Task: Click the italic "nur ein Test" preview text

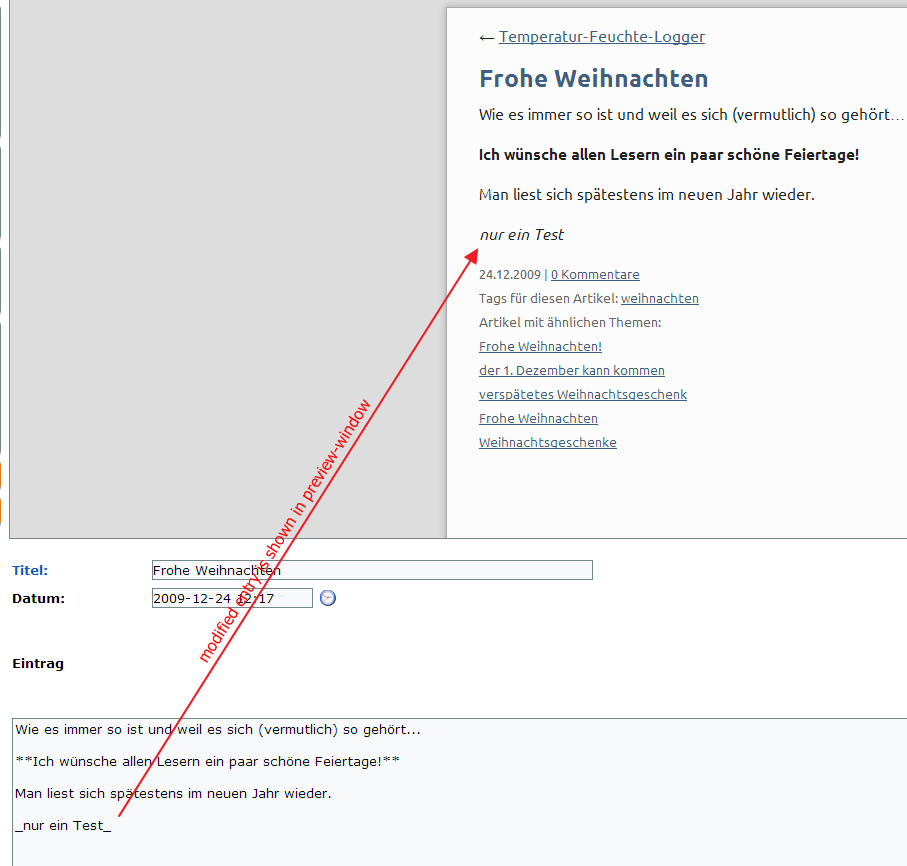Action: [521, 235]
